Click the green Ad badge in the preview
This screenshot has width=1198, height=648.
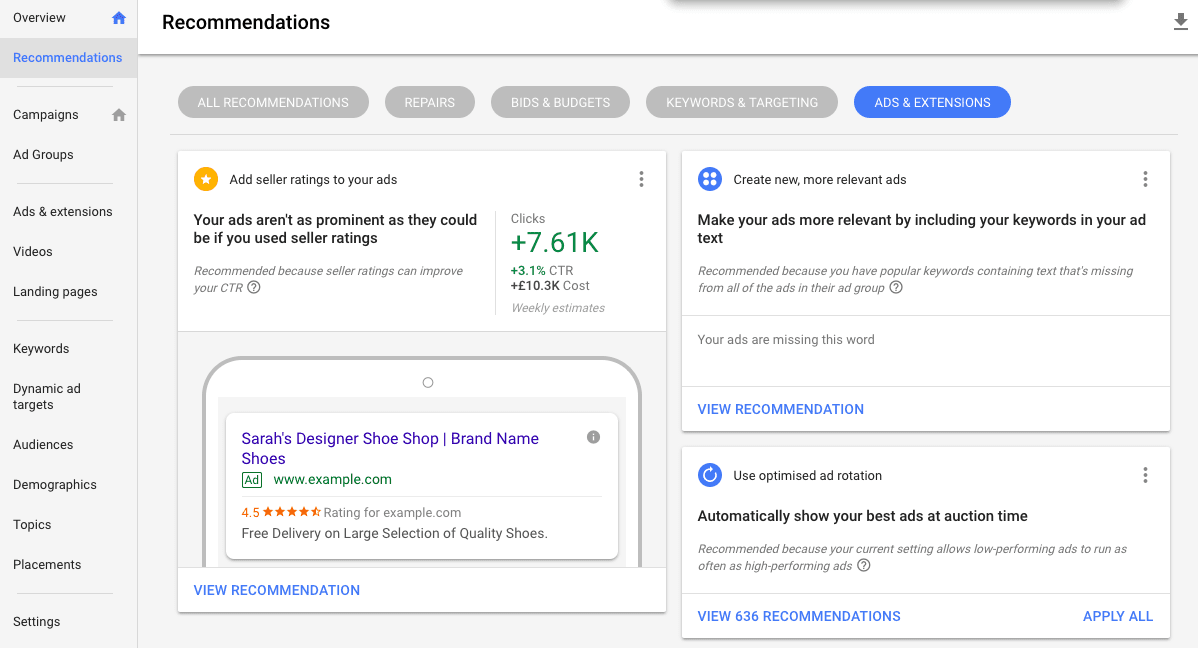point(251,480)
